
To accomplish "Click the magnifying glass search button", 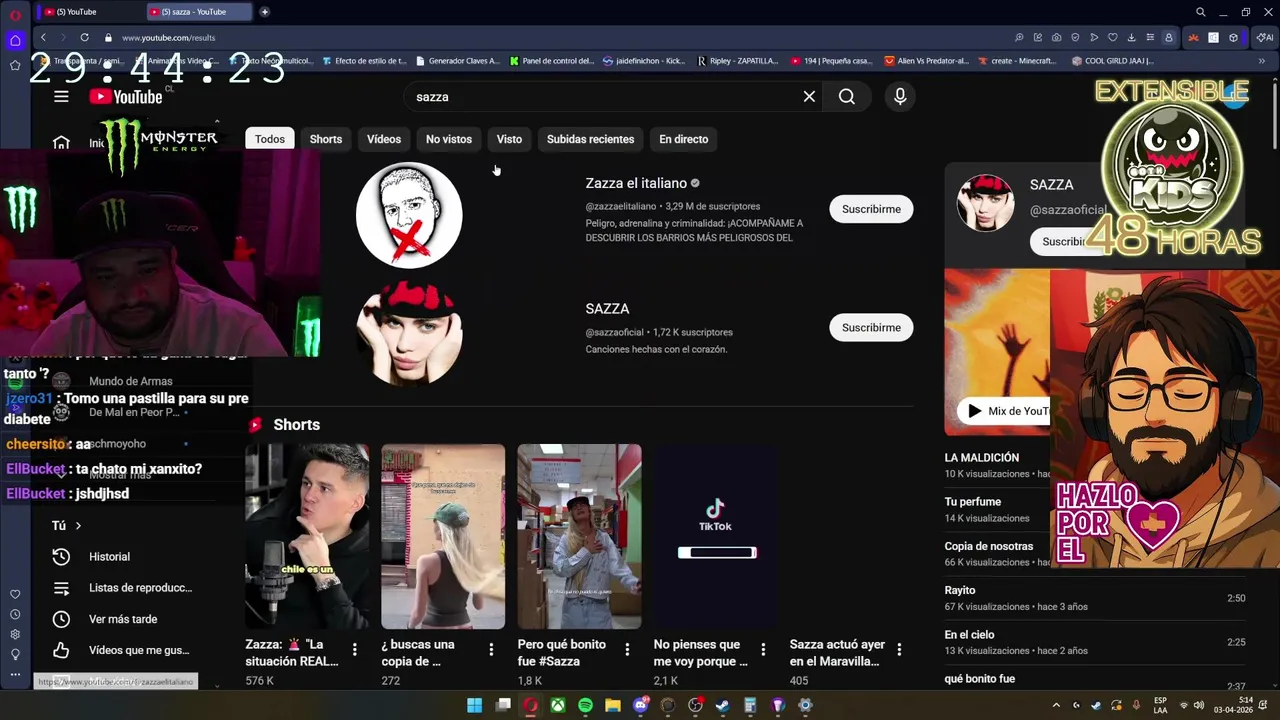I will [x=847, y=97].
